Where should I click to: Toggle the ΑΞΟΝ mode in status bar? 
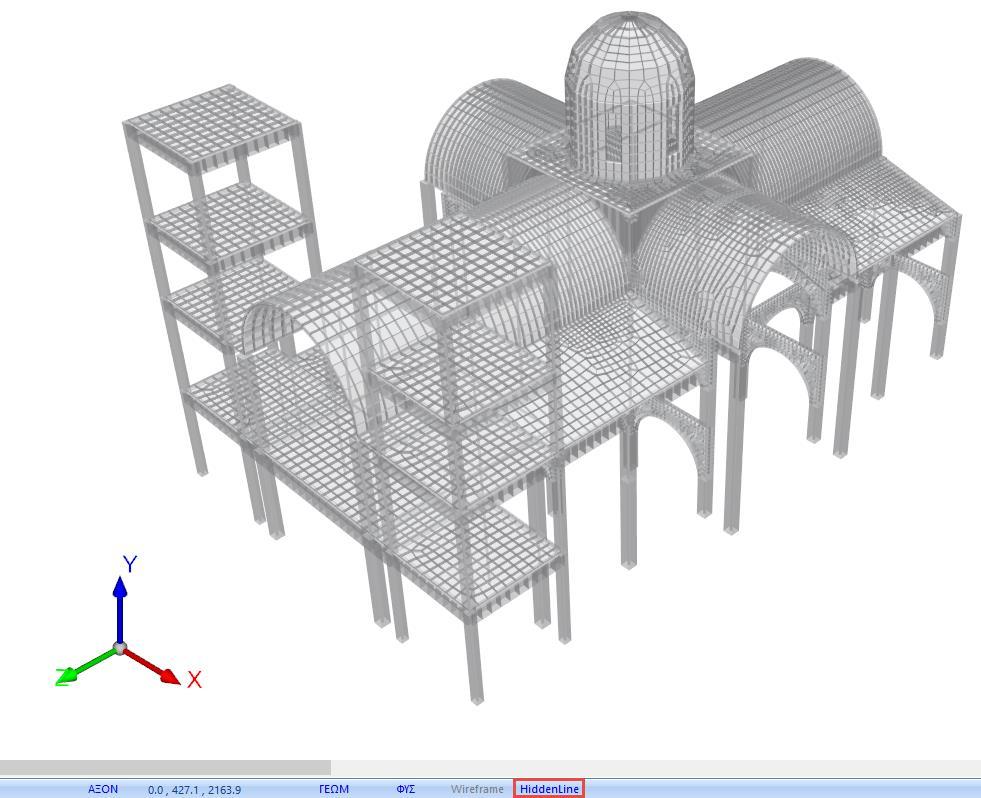click(103, 789)
